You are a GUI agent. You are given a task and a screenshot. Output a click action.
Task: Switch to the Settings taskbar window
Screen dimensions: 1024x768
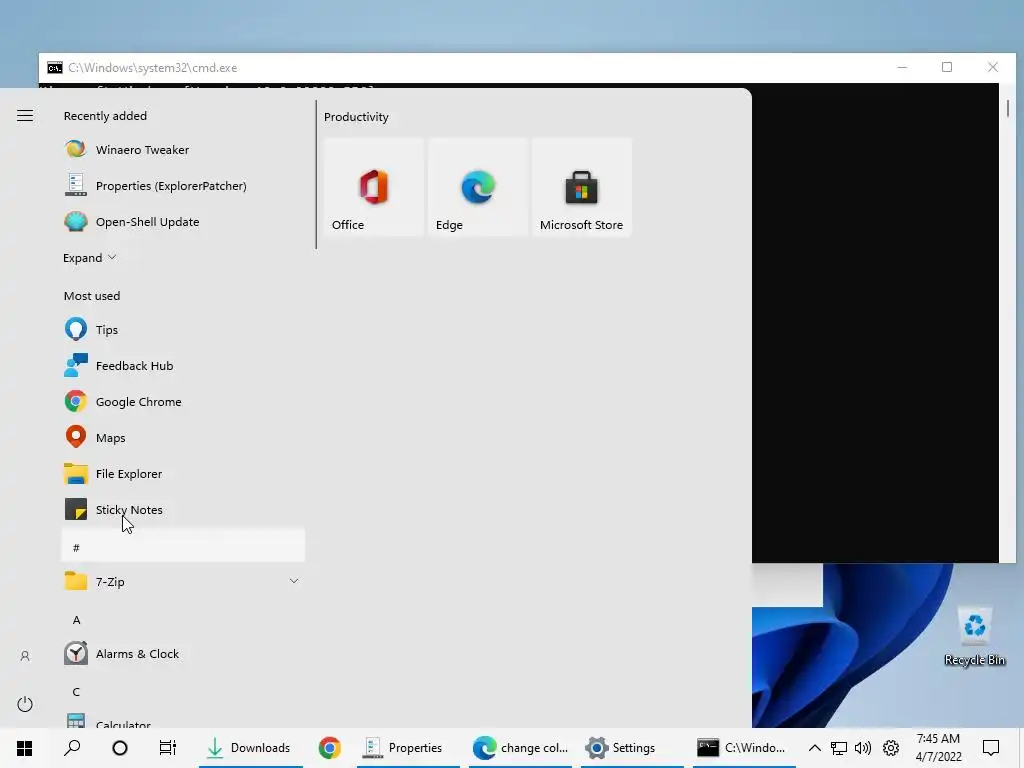point(632,747)
